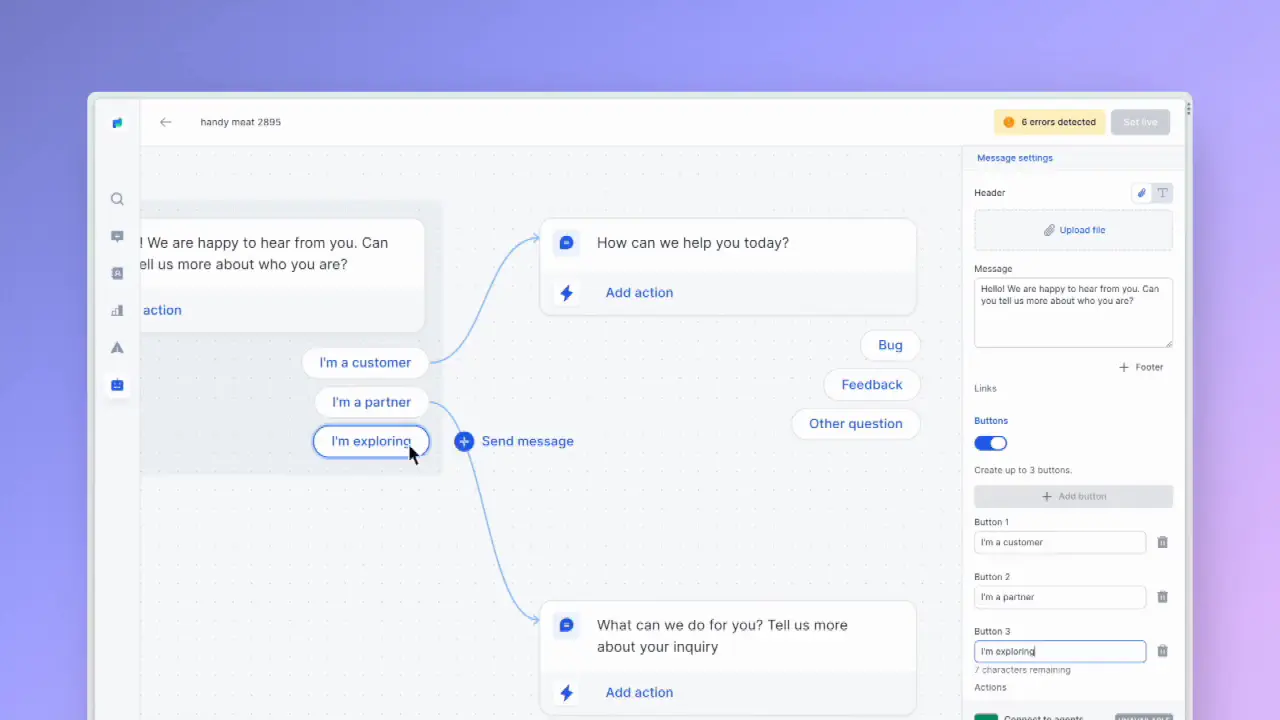Click the Button 1 input field
This screenshot has height=720, width=1280.
1060,542
